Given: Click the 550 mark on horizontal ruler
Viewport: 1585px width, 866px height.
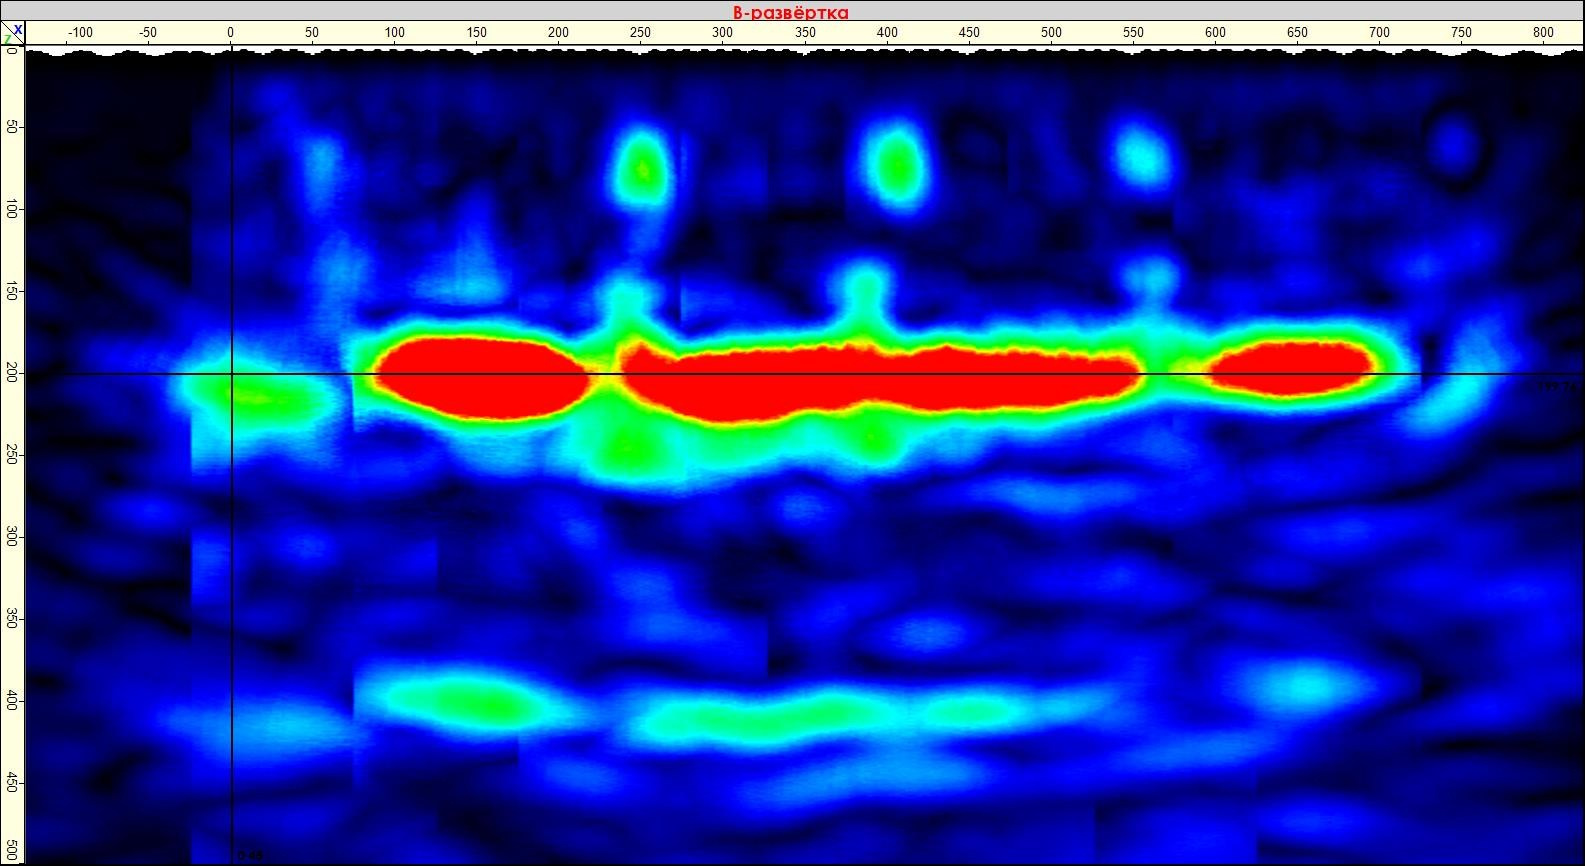Looking at the screenshot, I should (1133, 33).
